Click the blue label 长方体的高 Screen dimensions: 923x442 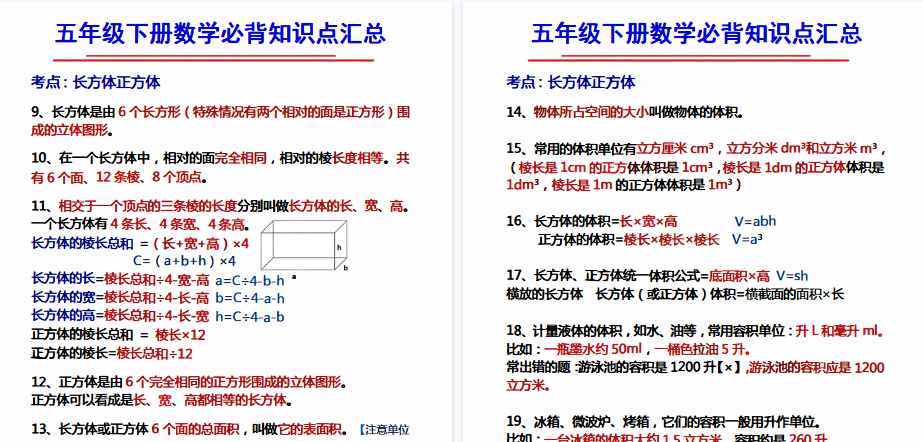click(x=64, y=316)
